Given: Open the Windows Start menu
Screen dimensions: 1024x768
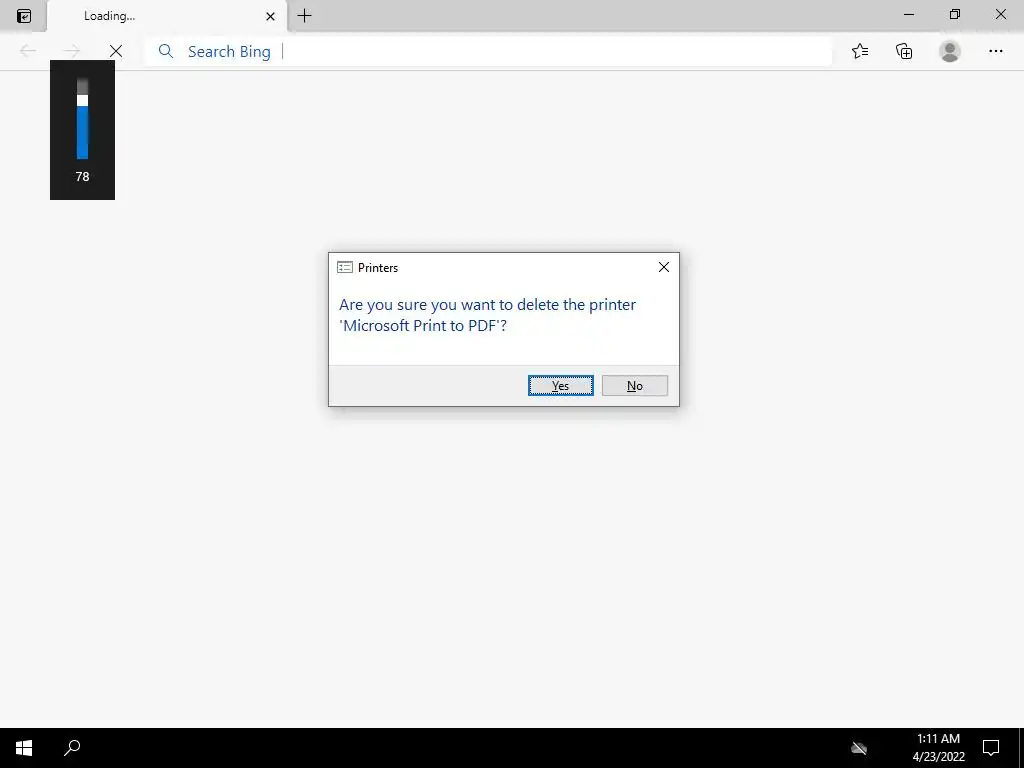Looking at the screenshot, I should [x=24, y=748].
